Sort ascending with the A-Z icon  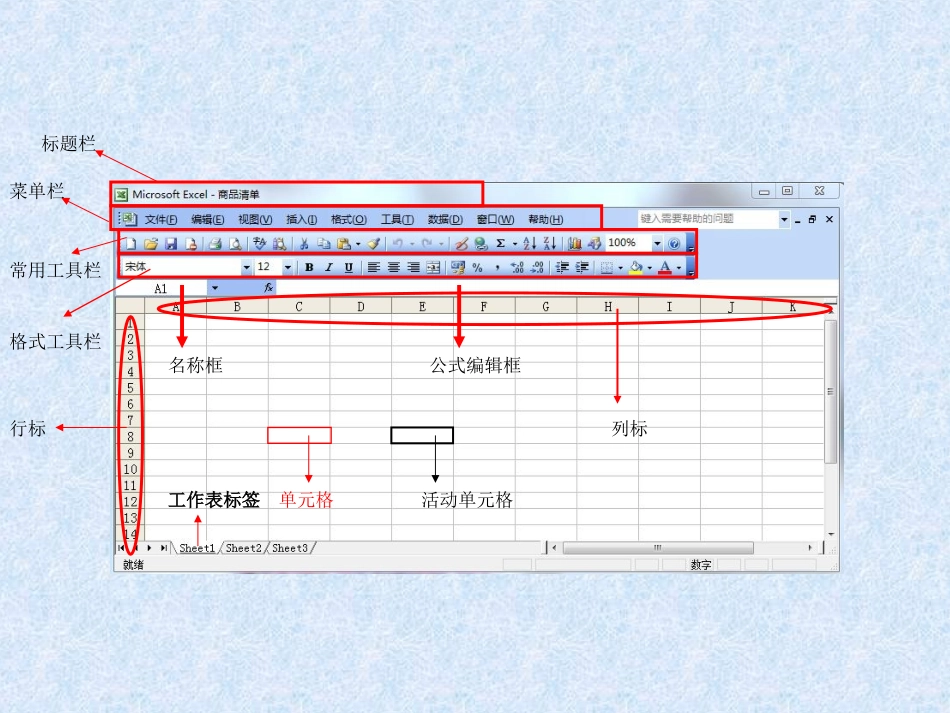pos(530,244)
